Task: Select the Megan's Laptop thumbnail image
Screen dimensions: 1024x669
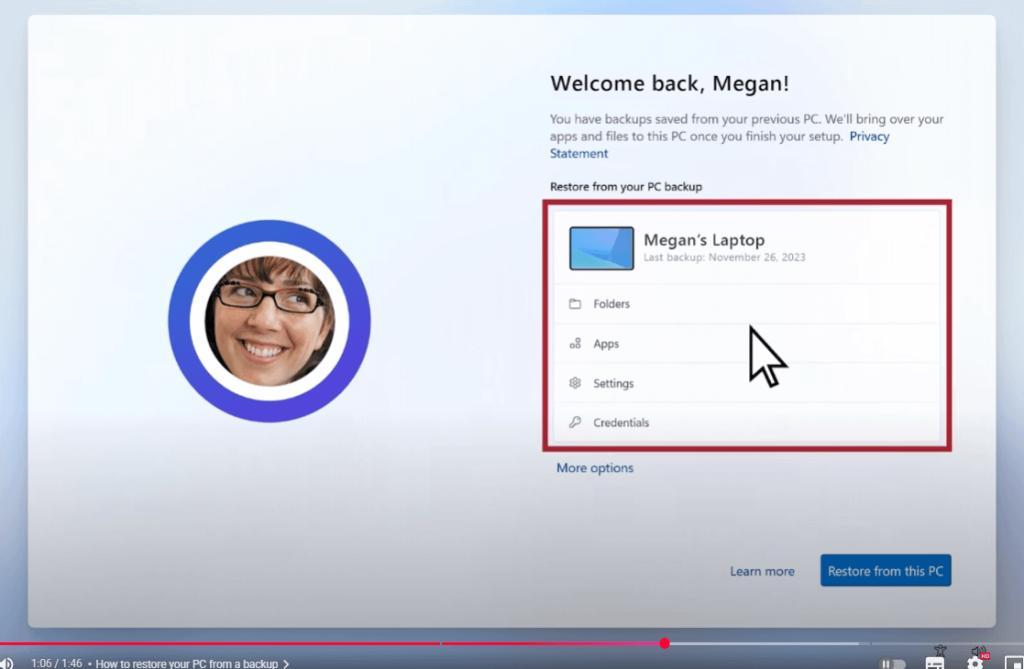Action: click(x=601, y=248)
